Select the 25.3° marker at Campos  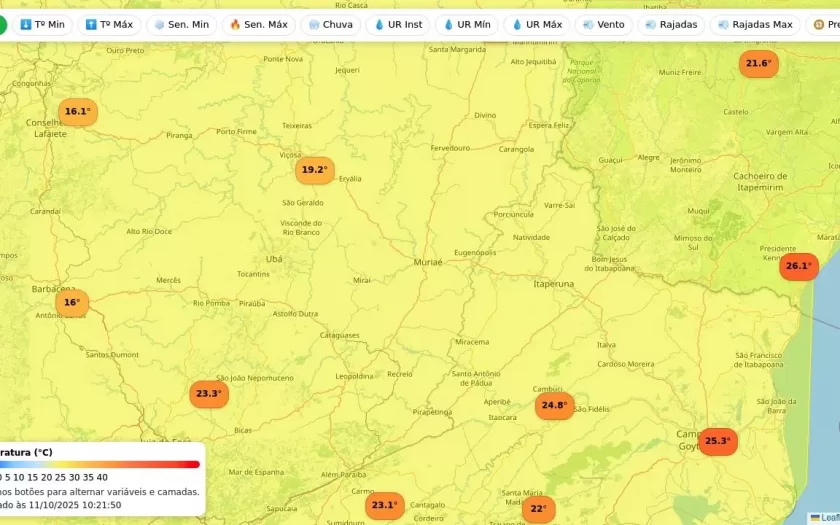[x=717, y=441]
